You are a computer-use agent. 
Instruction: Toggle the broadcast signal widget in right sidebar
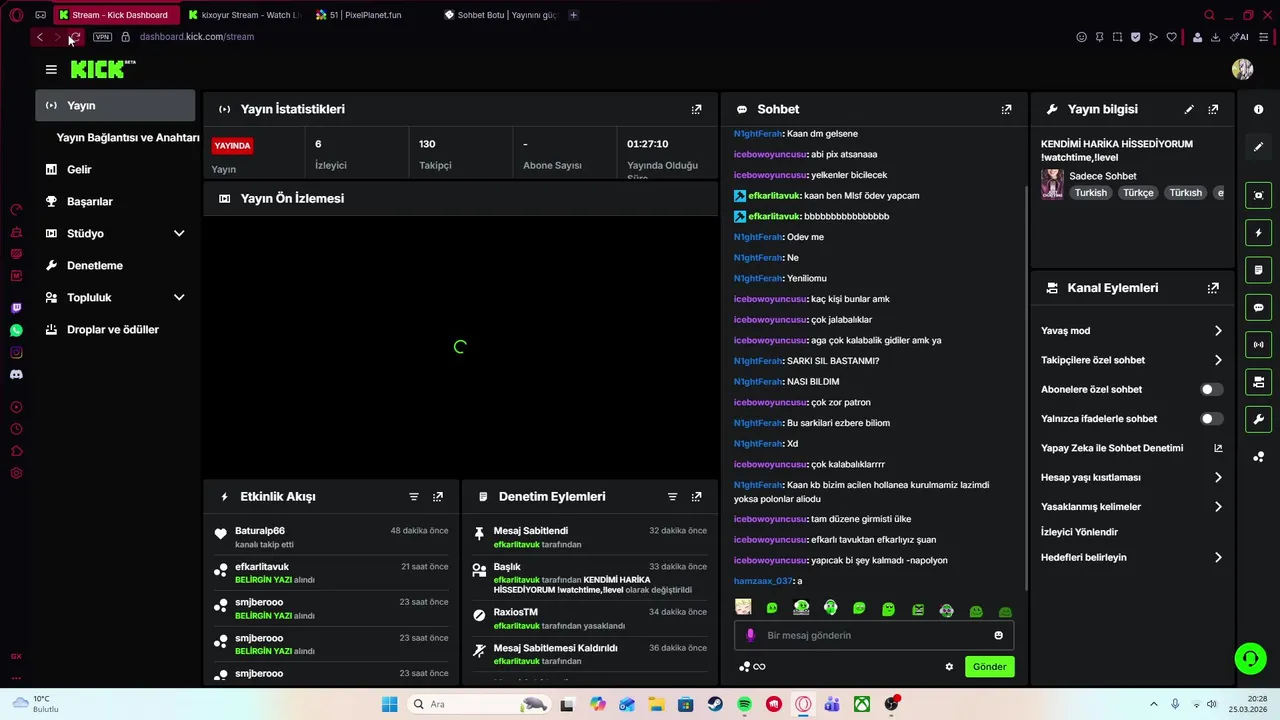click(1258, 344)
